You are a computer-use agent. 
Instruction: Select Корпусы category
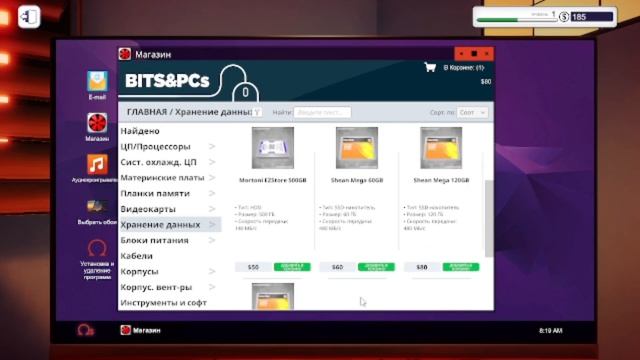click(x=139, y=271)
